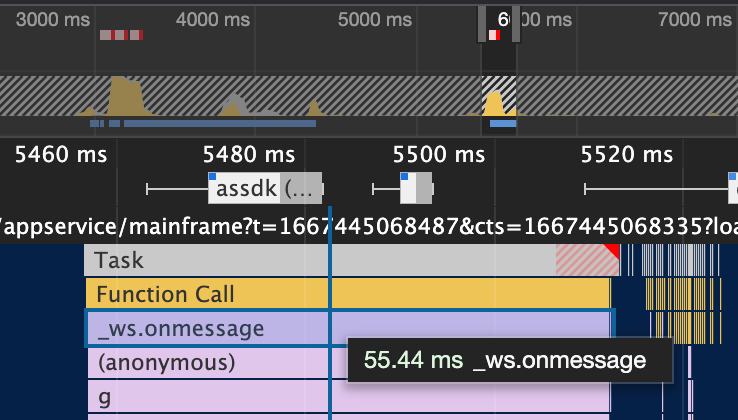Viewport: 738px width, 420px height.
Task: Select the g function entry
Action: coord(200,396)
